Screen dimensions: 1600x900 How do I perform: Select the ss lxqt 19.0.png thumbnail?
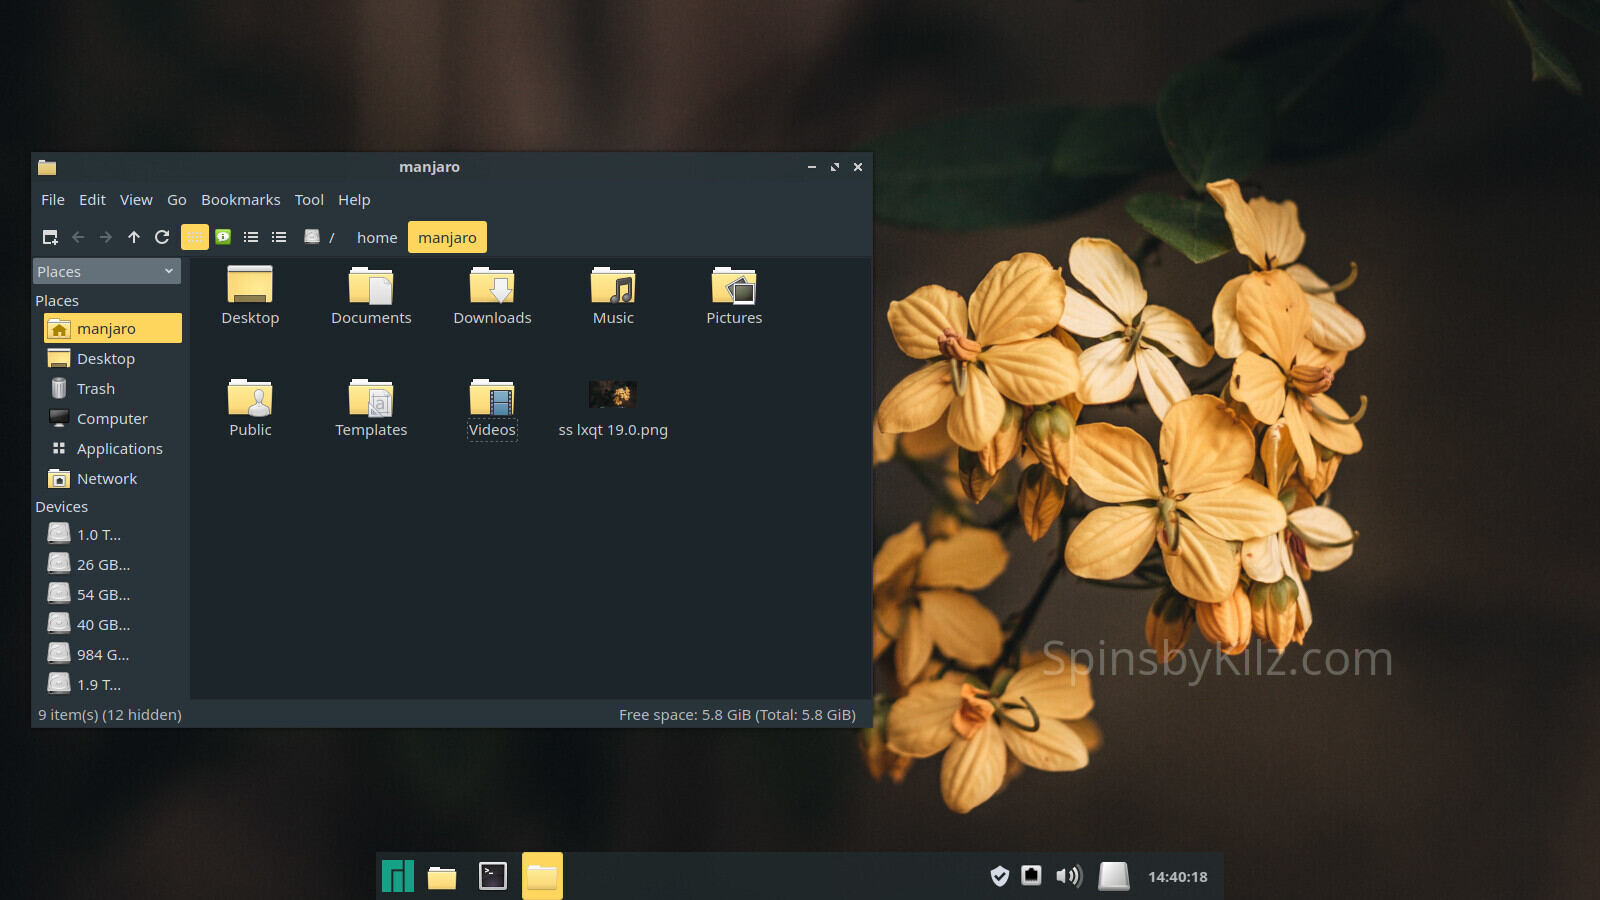(x=613, y=395)
